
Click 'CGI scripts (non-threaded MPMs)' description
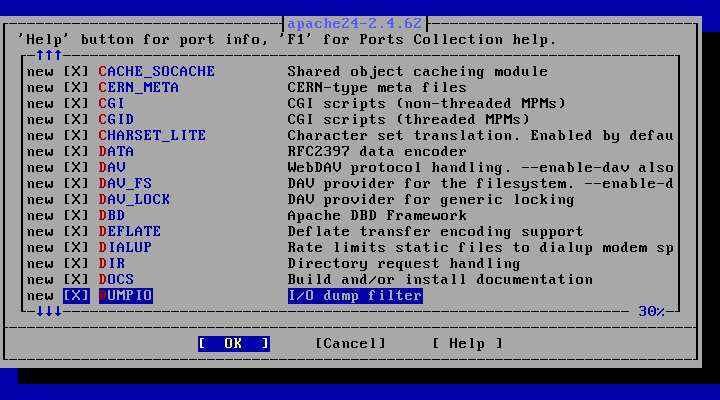(427, 104)
